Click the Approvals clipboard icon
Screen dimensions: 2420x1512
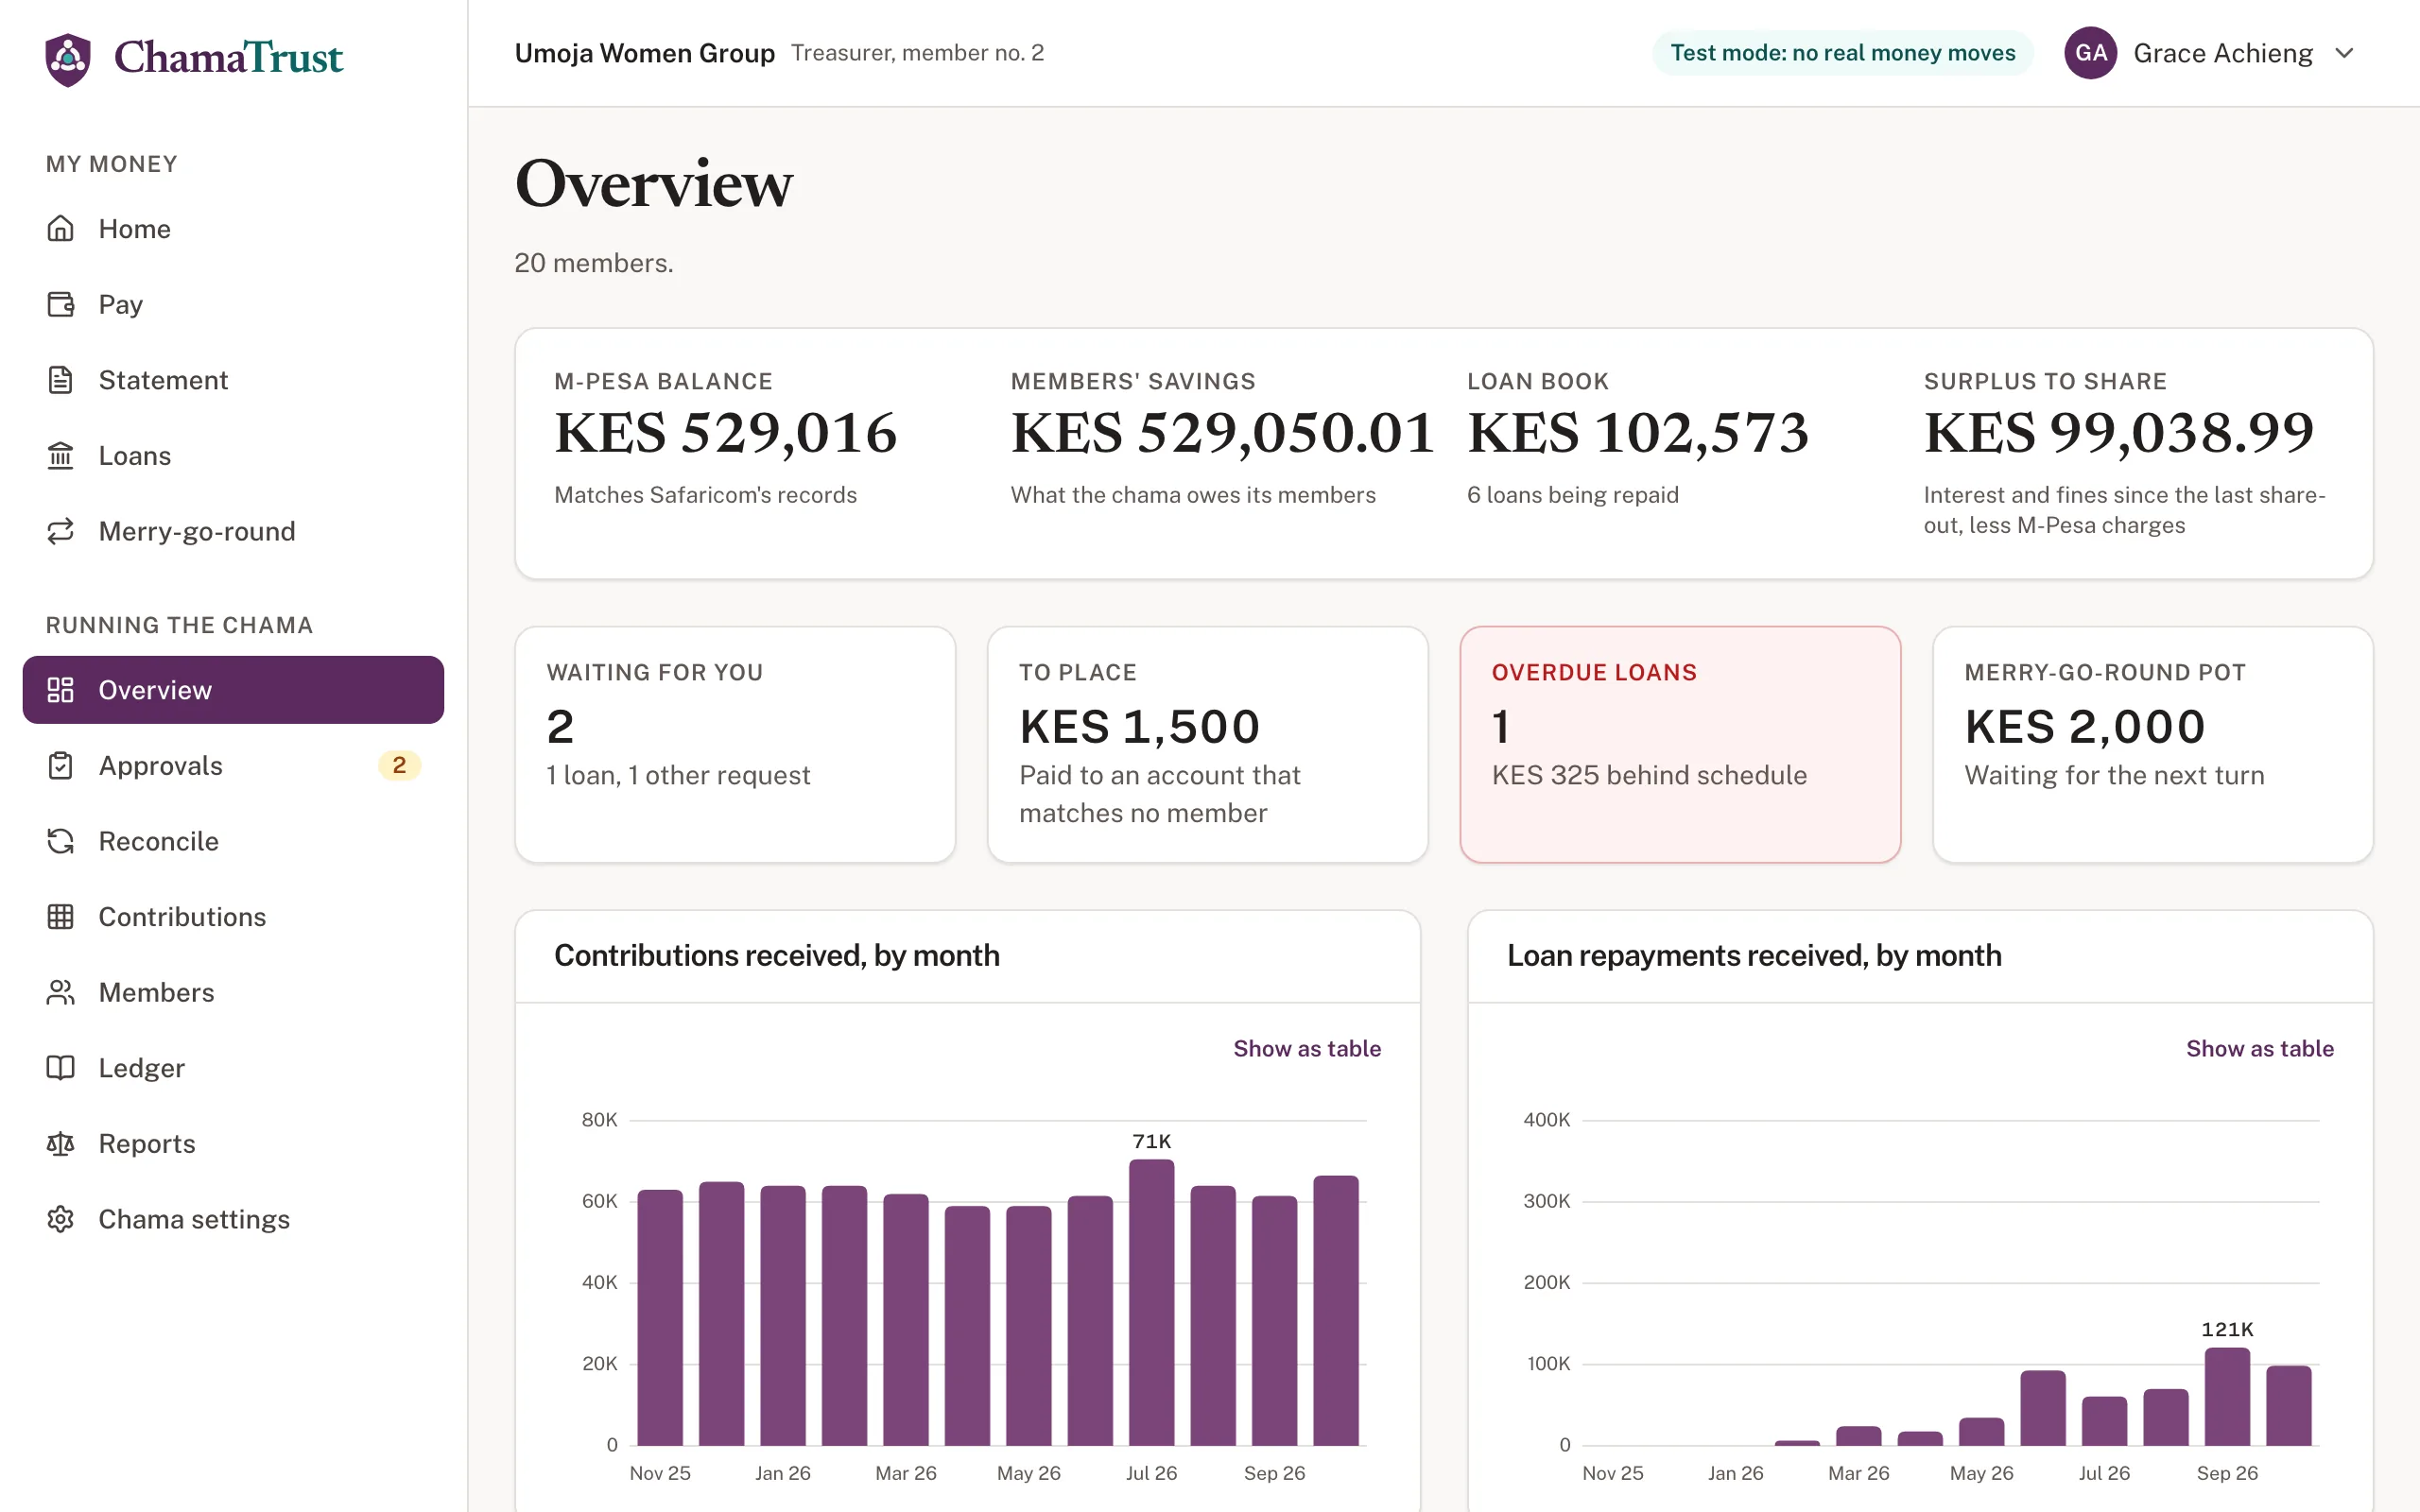(x=61, y=766)
